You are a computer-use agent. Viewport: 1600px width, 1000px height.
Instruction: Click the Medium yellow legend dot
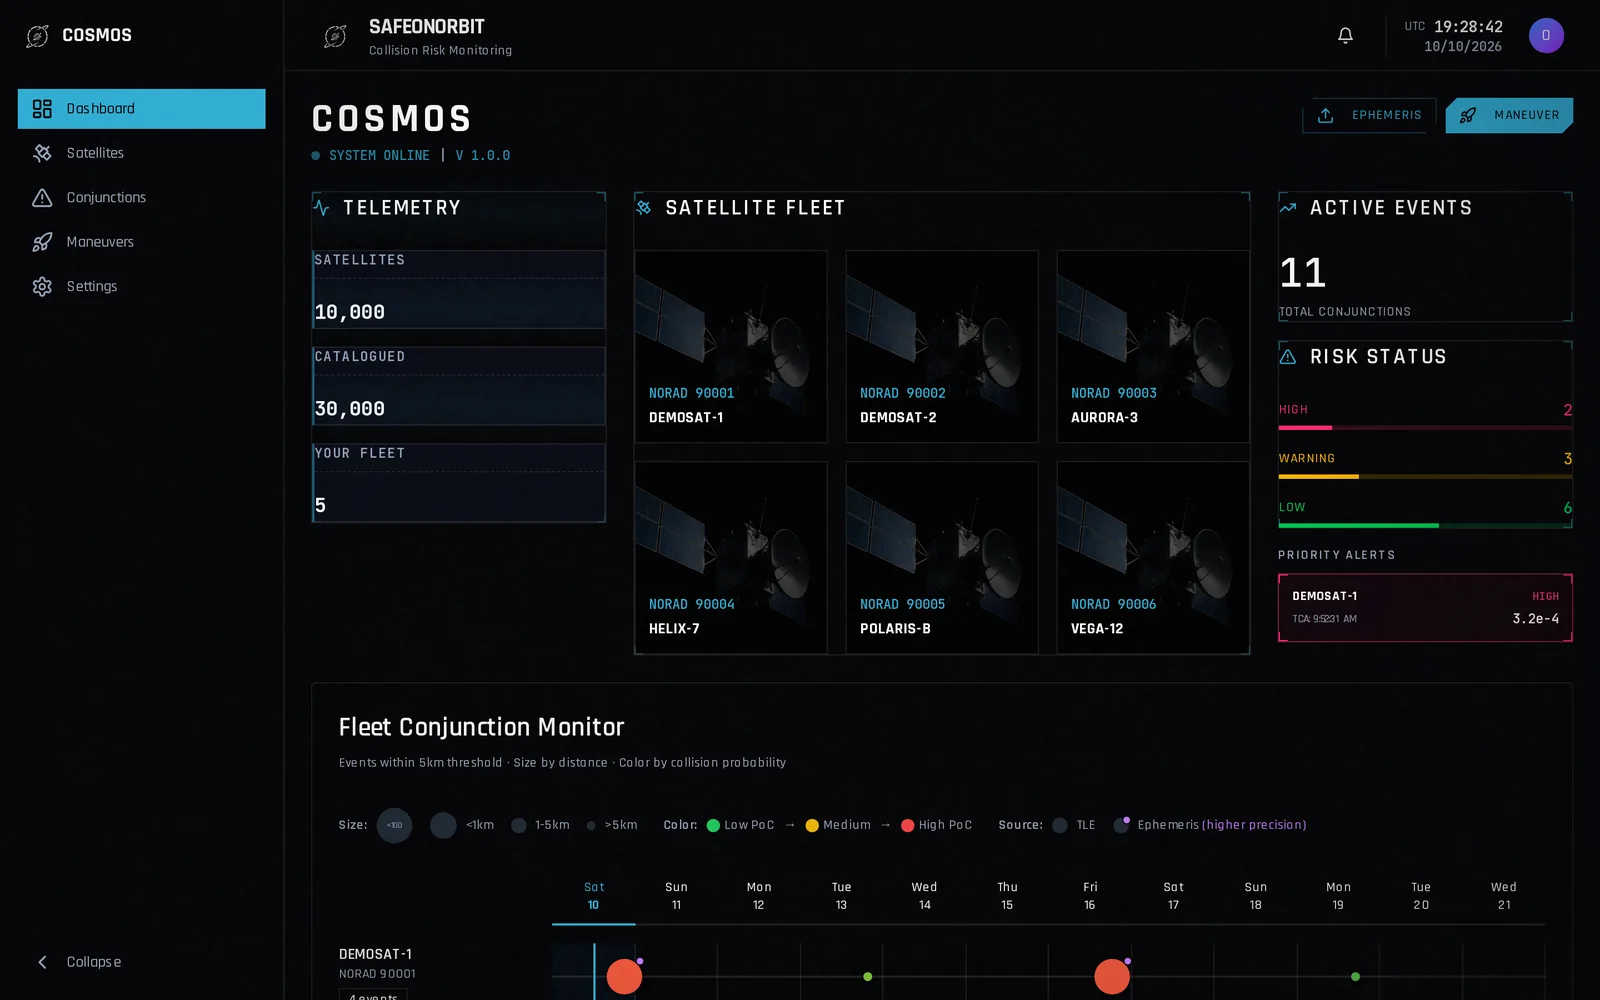tap(812, 826)
